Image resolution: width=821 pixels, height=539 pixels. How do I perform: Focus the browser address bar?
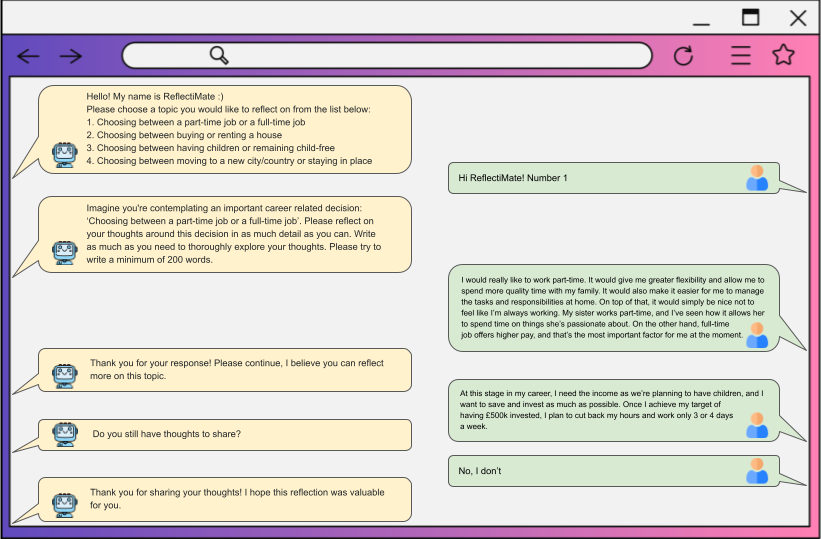click(x=387, y=56)
